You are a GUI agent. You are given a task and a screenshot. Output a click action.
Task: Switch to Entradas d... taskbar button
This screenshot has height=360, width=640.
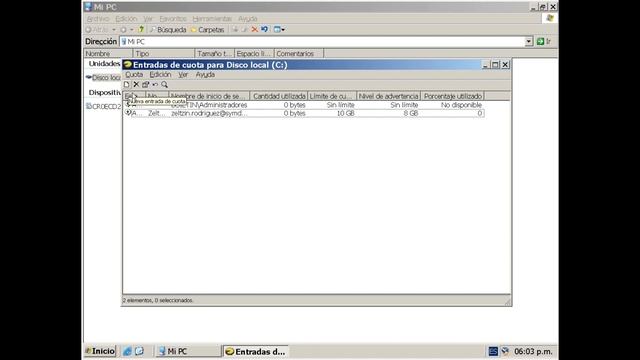[256, 351]
